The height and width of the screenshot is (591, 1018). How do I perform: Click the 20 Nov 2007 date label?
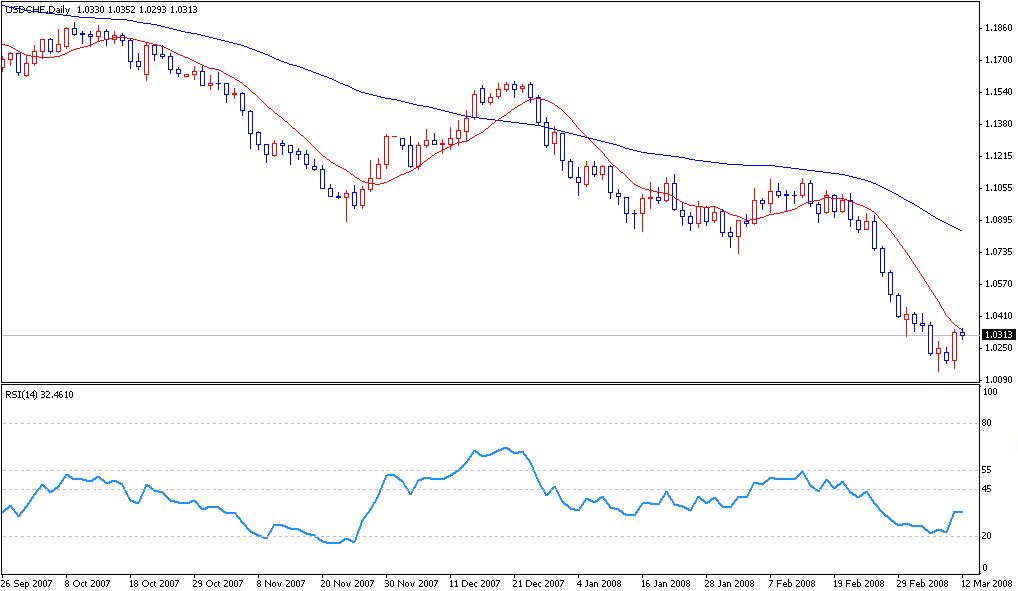click(x=347, y=583)
